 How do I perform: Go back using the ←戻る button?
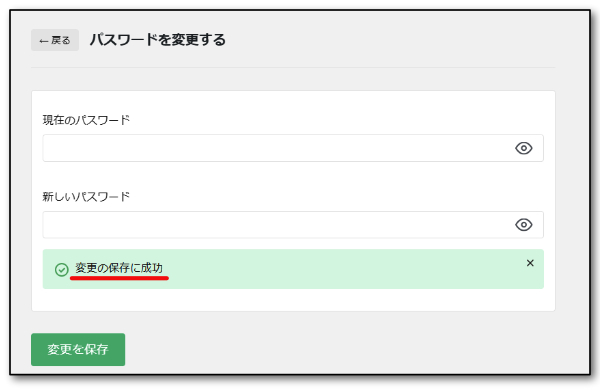point(55,40)
